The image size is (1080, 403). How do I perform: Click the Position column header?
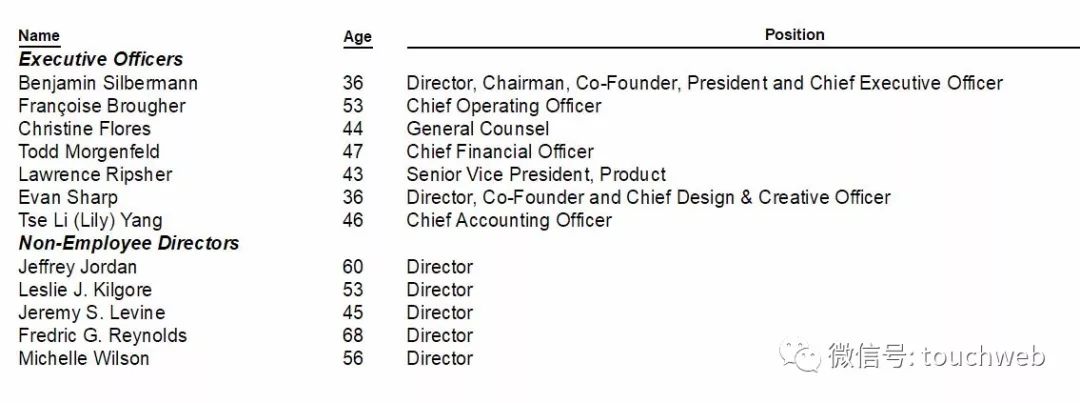[x=794, y=34]
